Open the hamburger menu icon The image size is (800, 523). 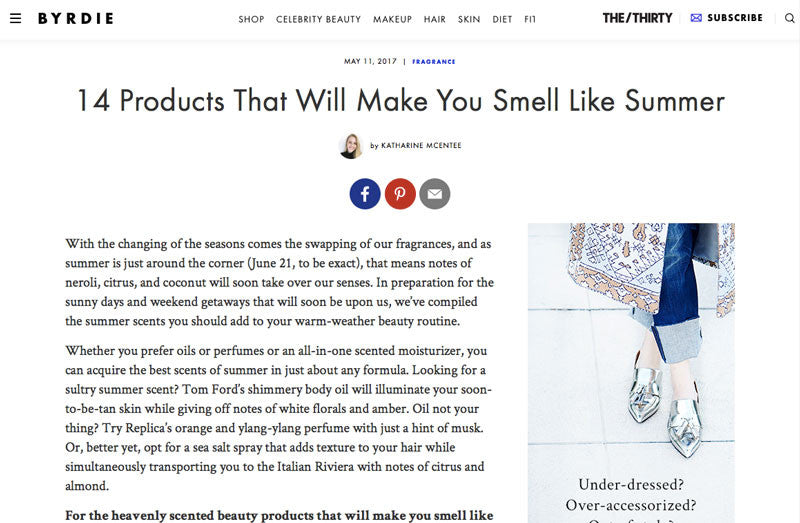pyautogui.click(x=15, y=18)
